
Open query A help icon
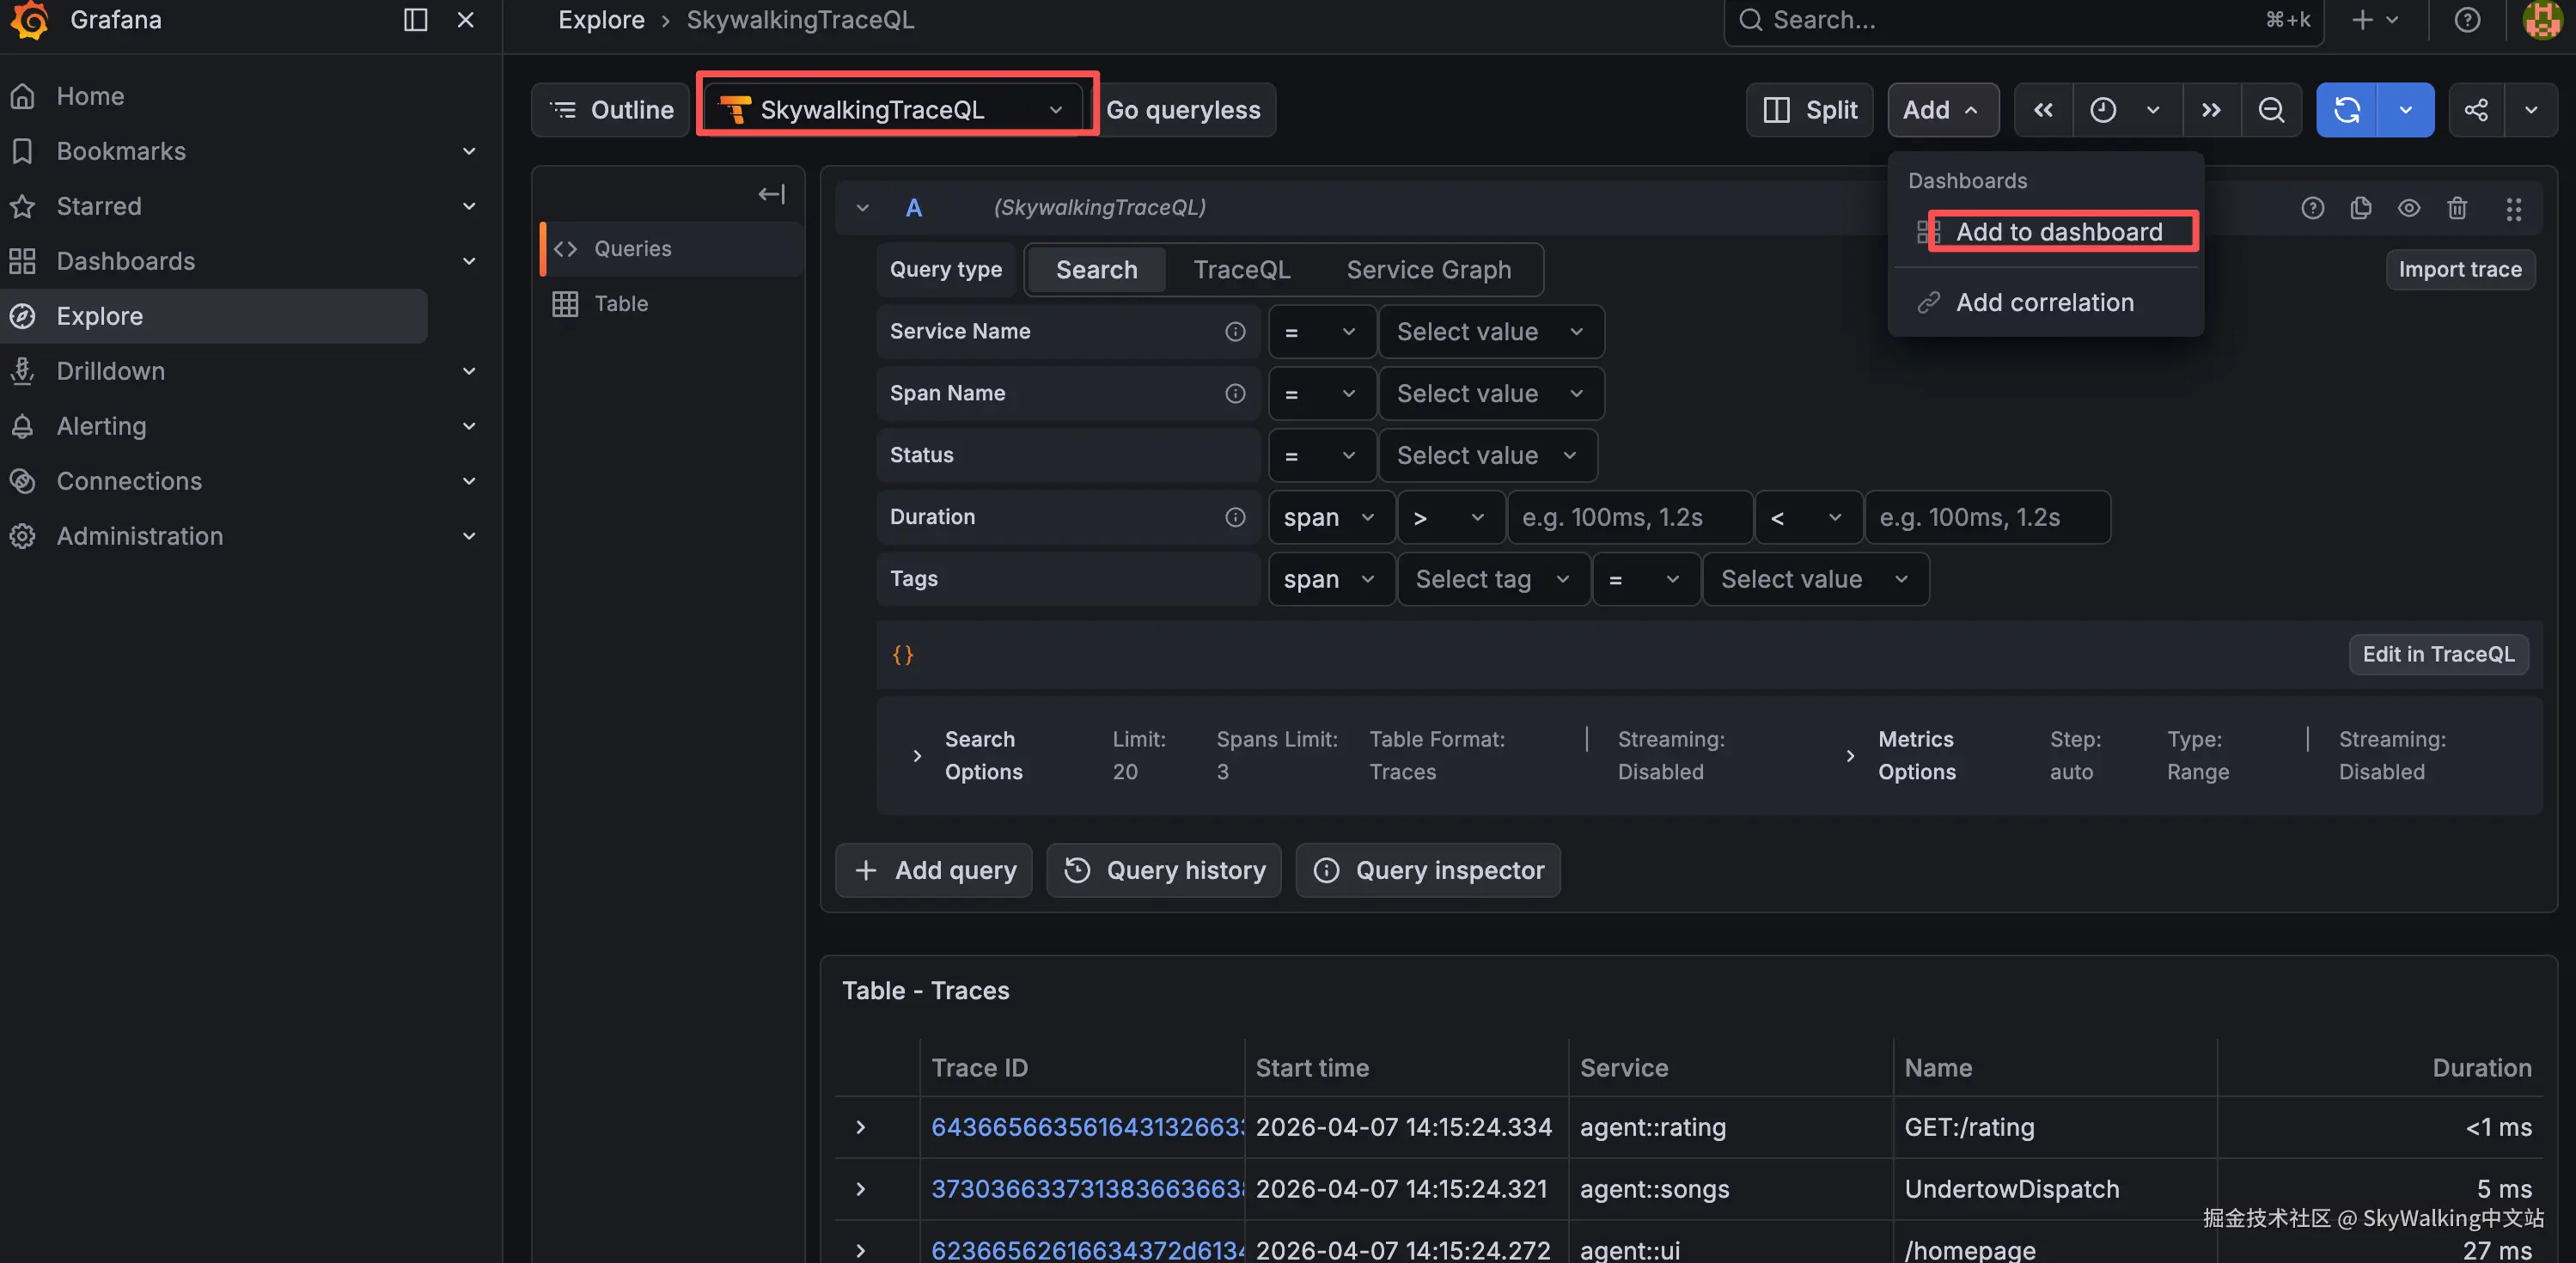click(2312, 208)
